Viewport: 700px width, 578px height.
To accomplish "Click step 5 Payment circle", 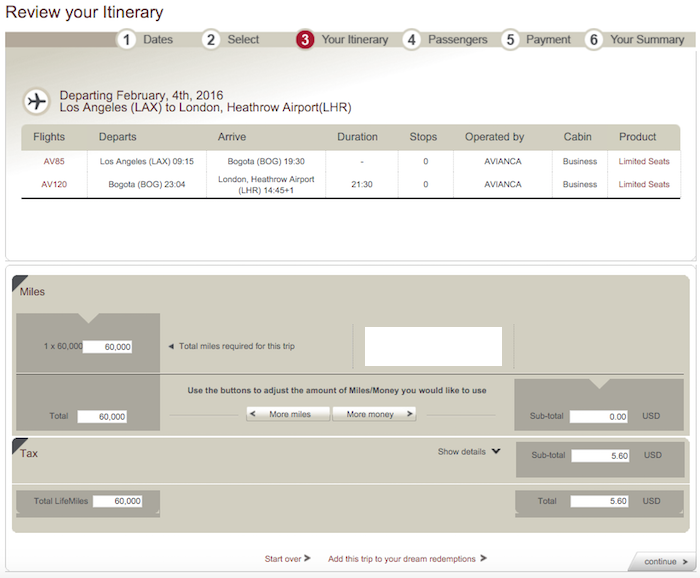I will pos(510,40).
